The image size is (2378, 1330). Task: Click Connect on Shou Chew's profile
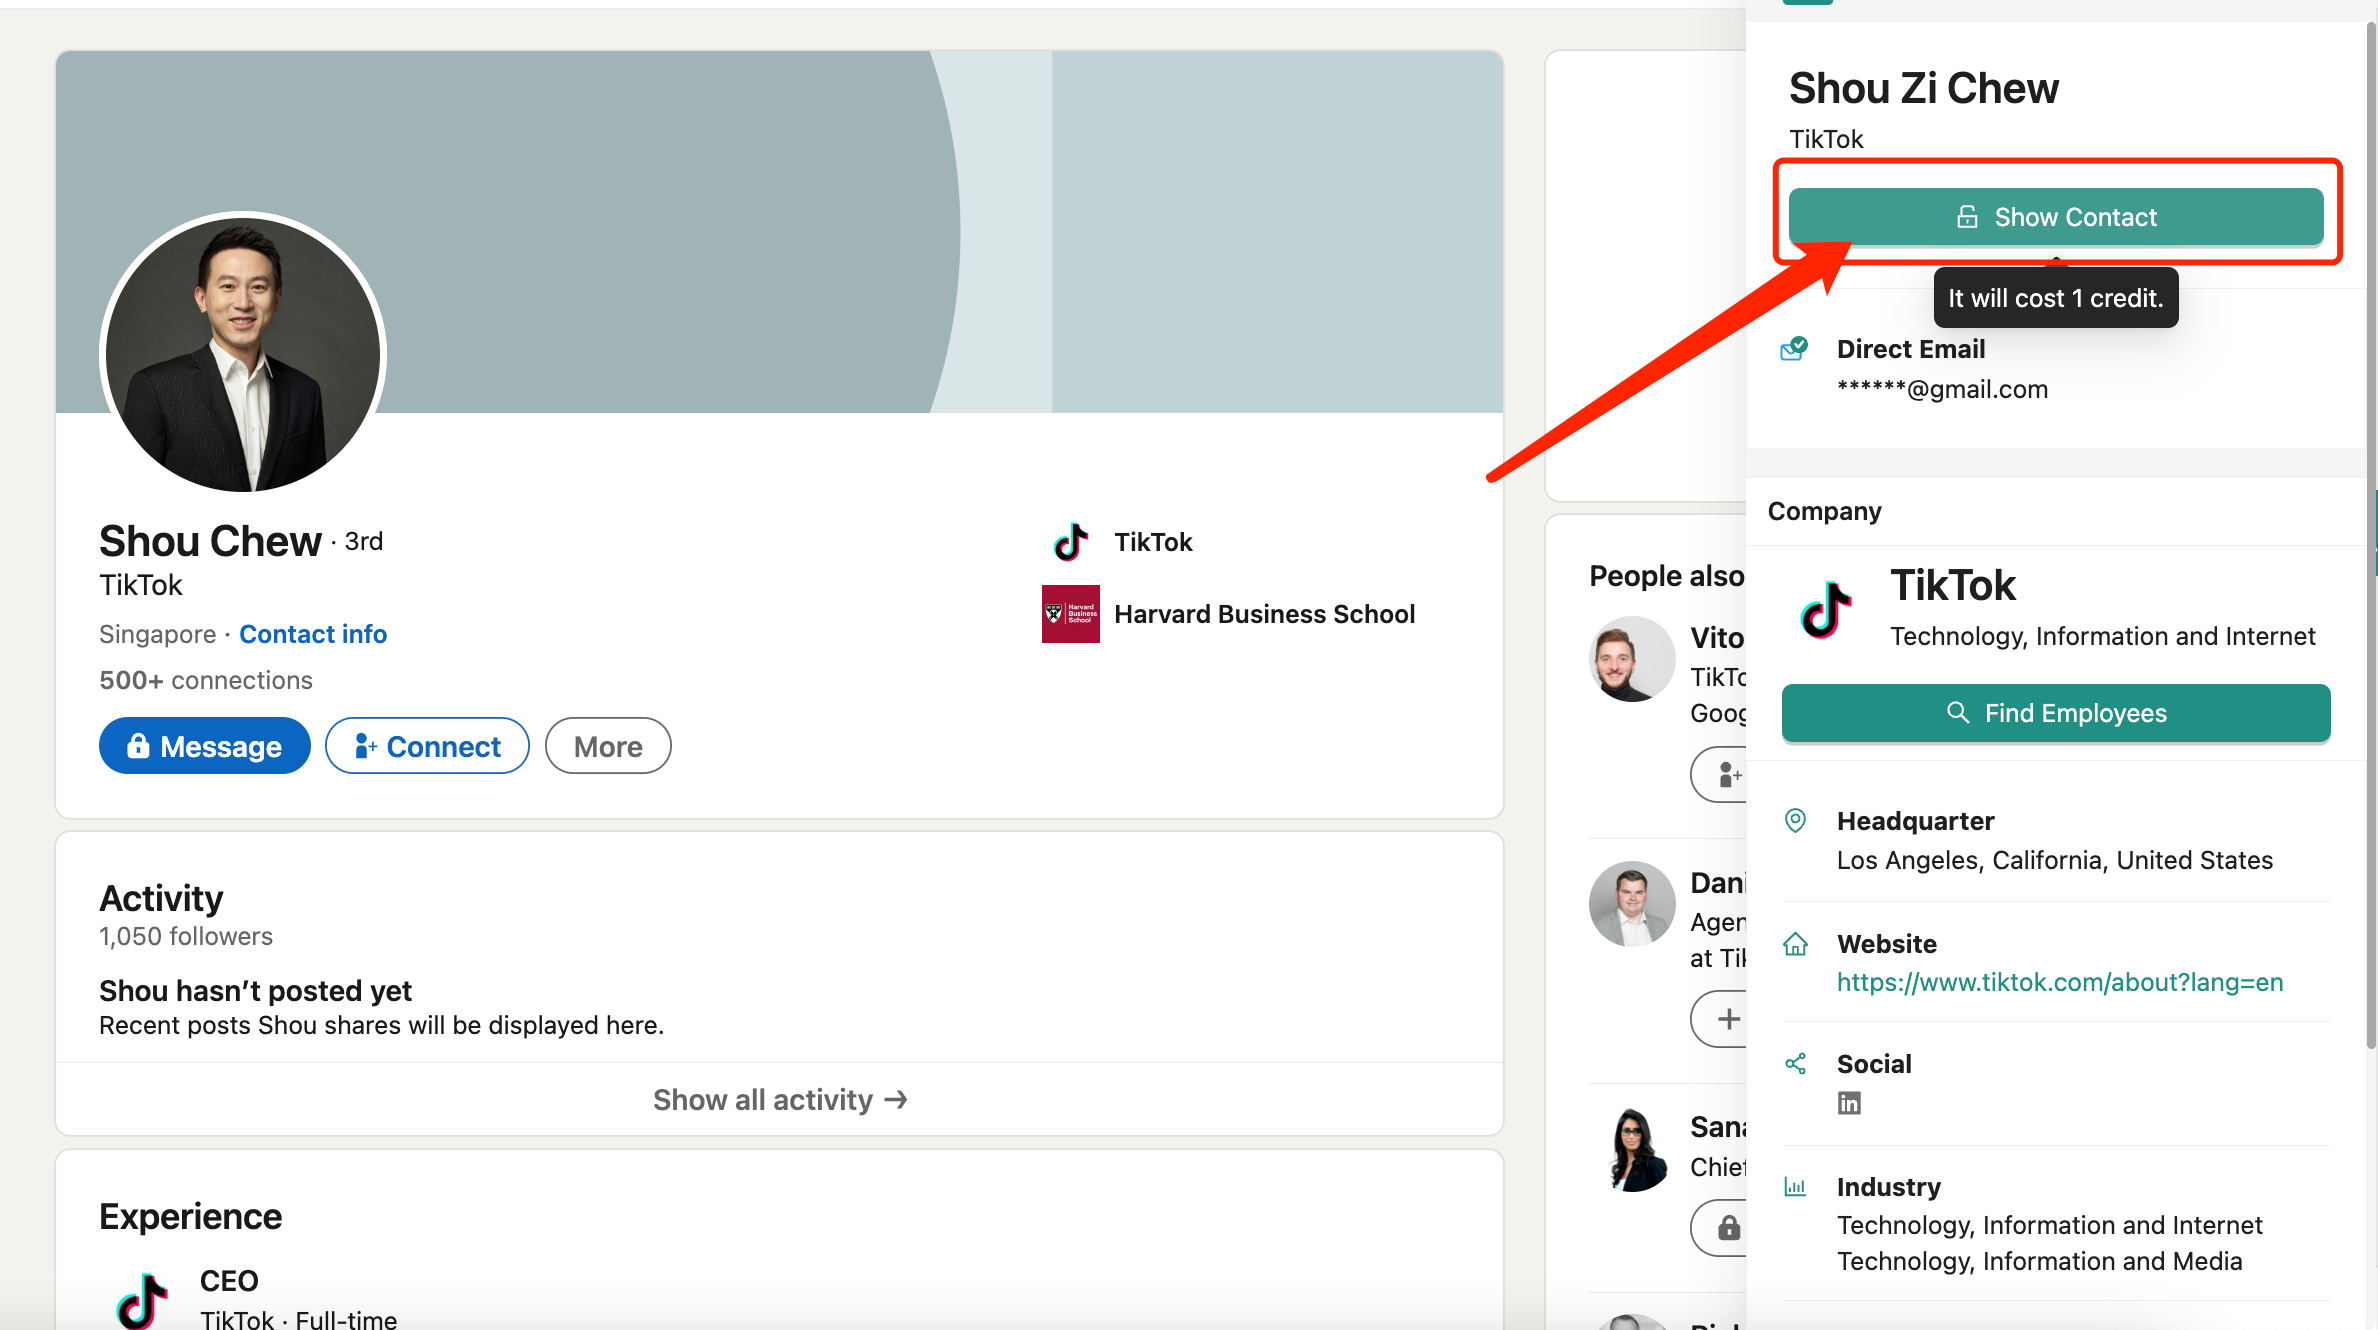pos(427,746)
